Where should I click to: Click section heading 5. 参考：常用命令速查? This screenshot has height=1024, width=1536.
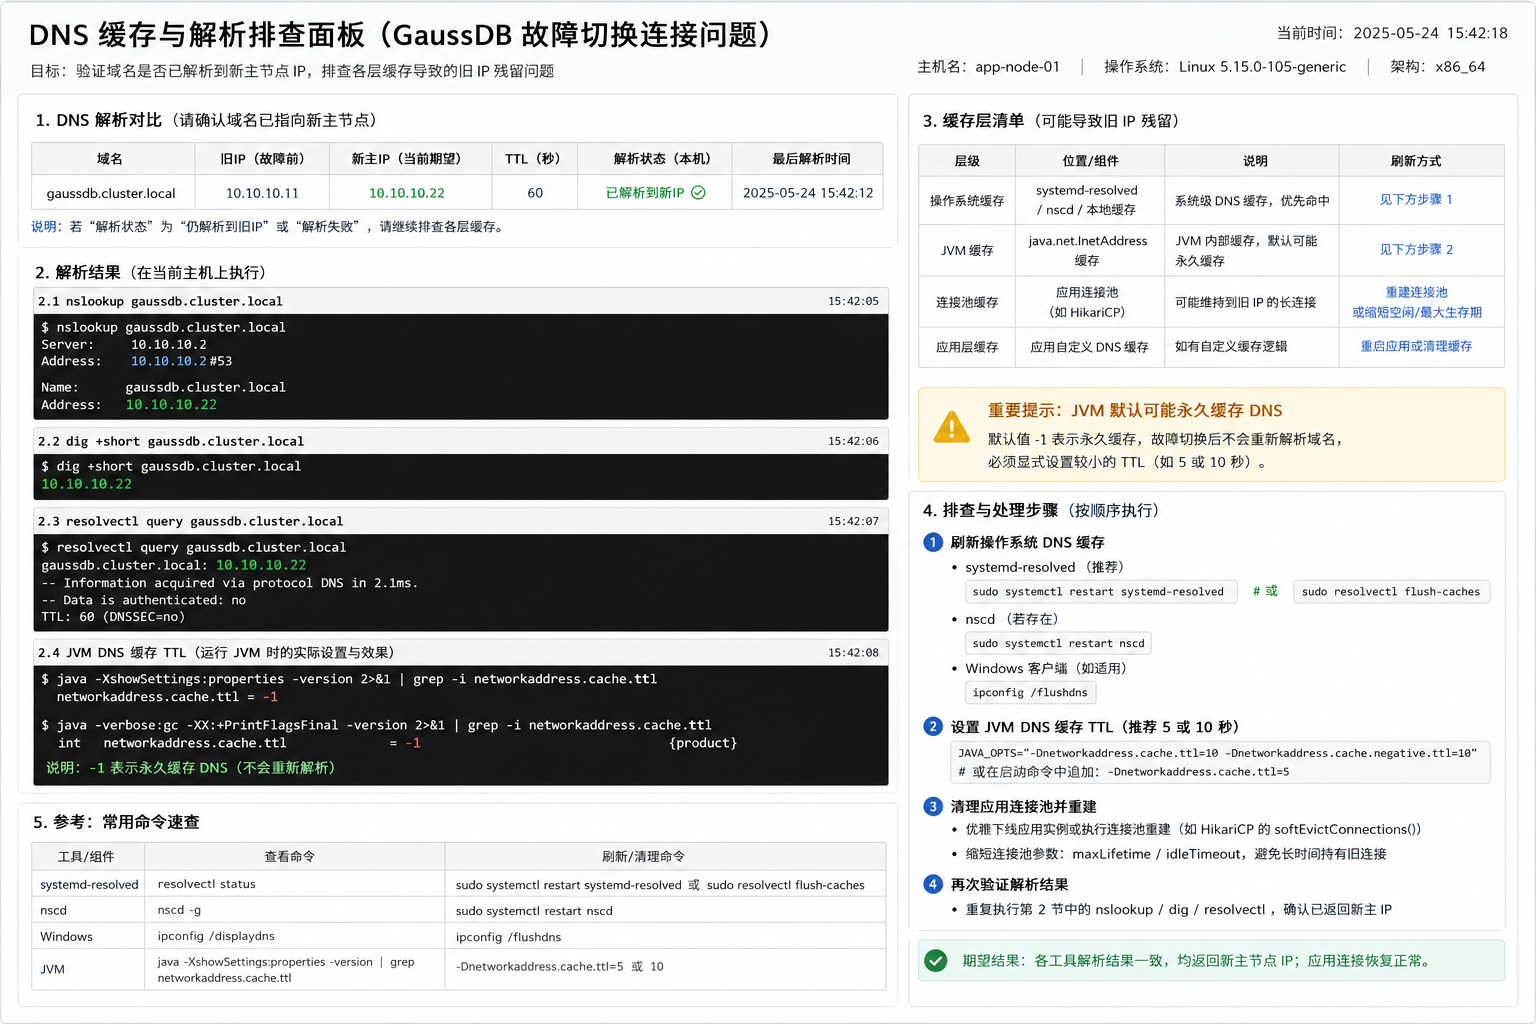pos(116,822)
